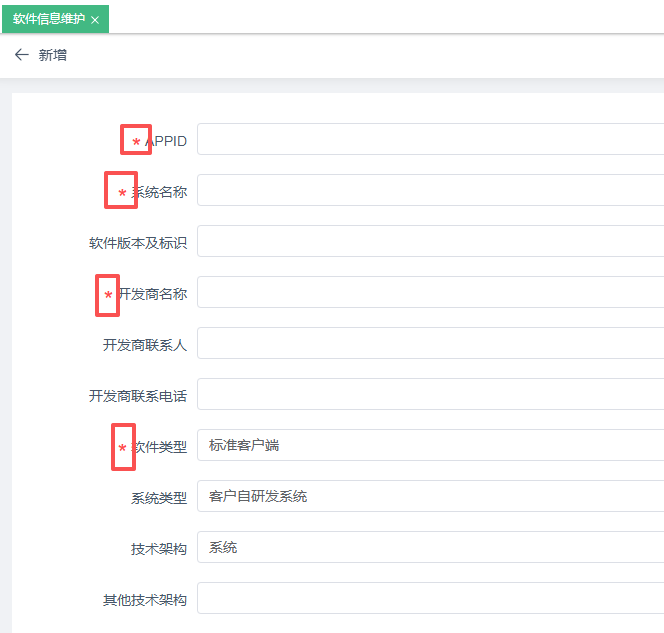Screen dimensions: 664x633
Task: Click the 其他技术架构 input field
Action: point(430,598)
